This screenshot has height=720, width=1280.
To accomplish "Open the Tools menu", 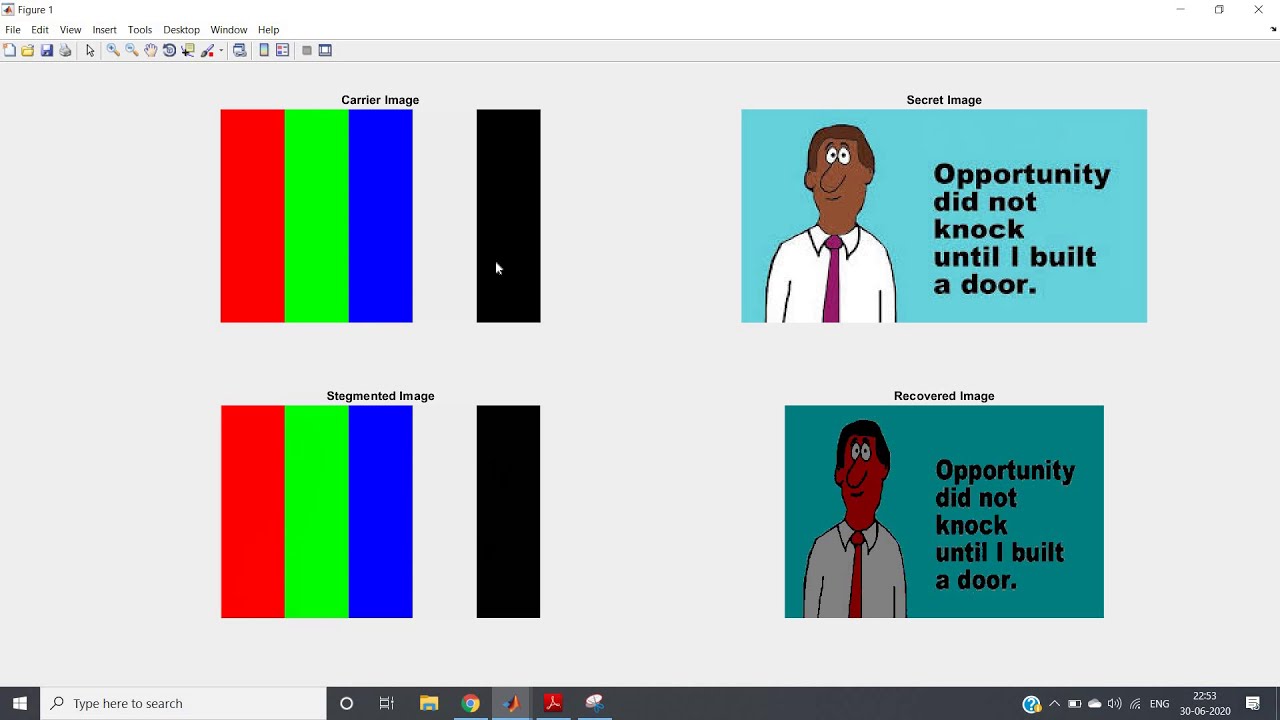I will coord(140,30).
